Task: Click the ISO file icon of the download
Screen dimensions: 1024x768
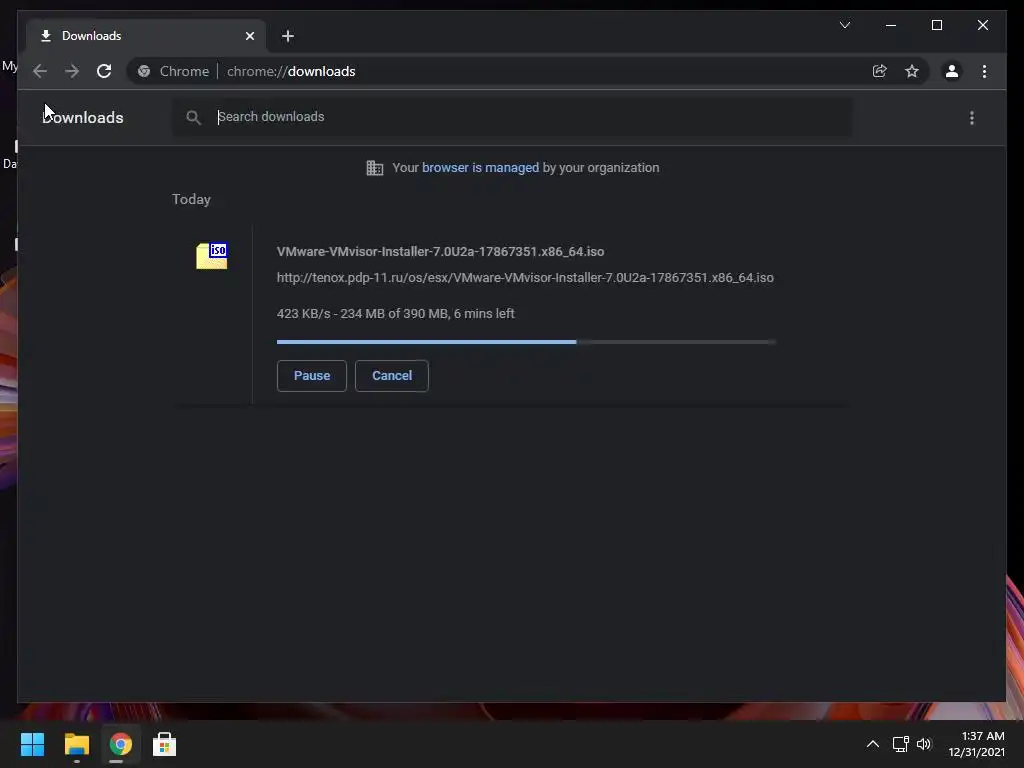Action: 212,255
